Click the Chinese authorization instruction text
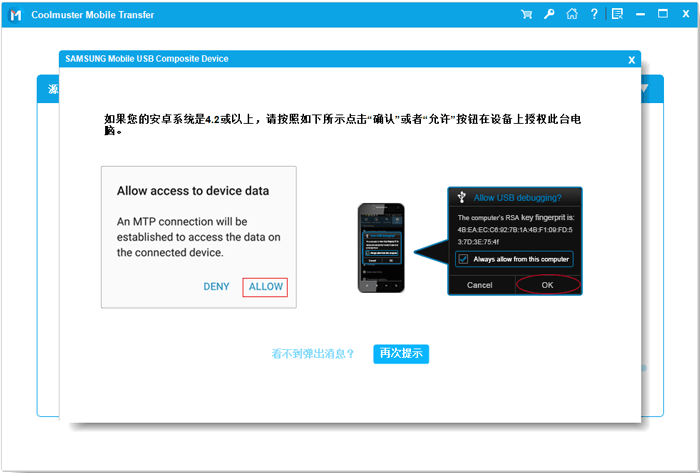700x473 pixels. 342,124
